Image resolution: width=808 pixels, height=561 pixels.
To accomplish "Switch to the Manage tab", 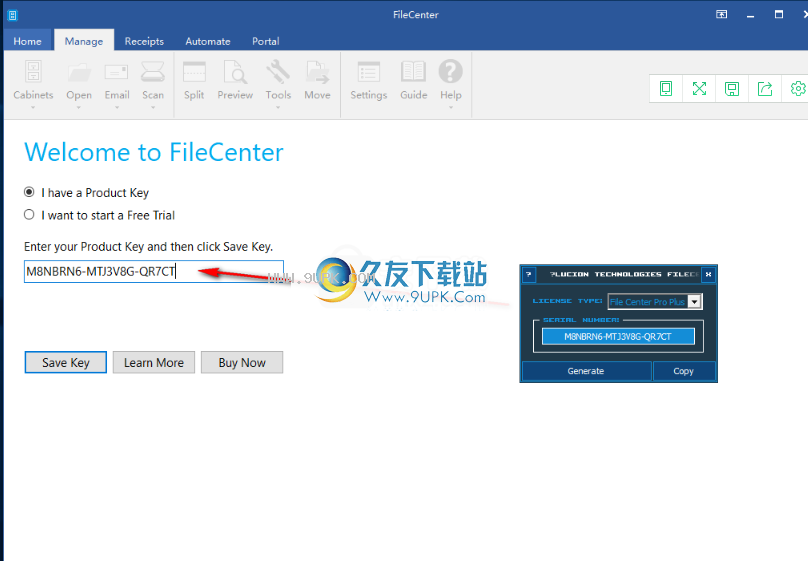I will click(84, 41).
